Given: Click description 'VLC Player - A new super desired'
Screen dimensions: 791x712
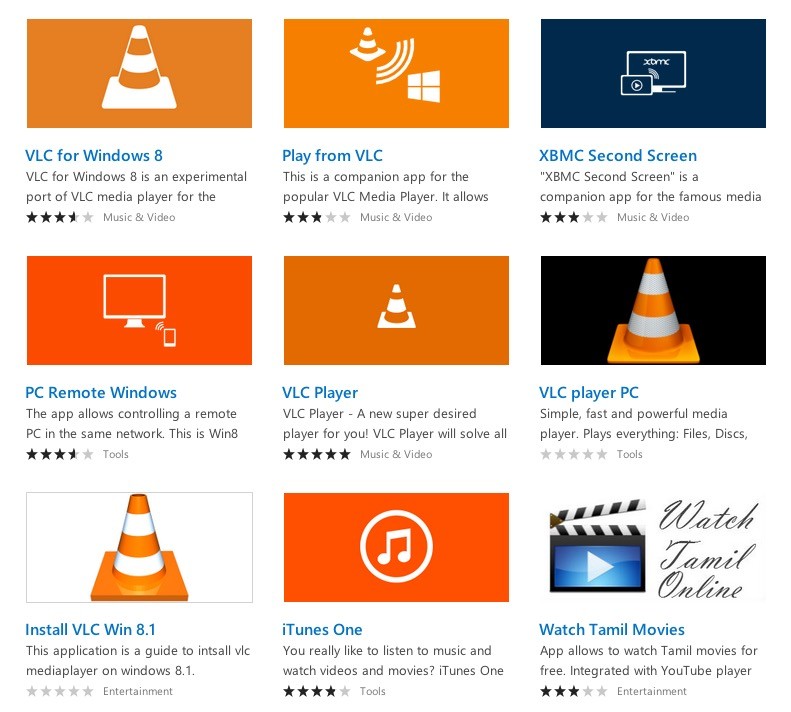Looking at the screenshot, I should tap(379, 414).
